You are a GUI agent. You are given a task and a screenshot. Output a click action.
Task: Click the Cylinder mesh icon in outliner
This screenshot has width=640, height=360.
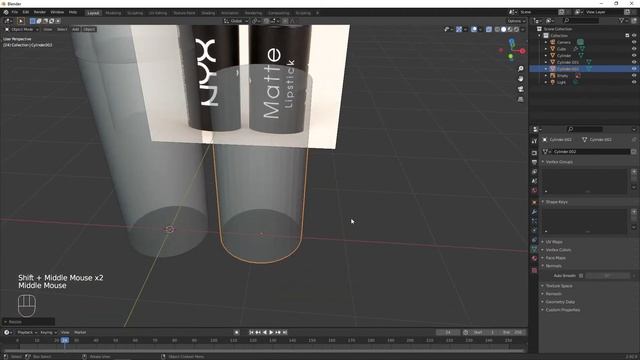click(553, 56)
